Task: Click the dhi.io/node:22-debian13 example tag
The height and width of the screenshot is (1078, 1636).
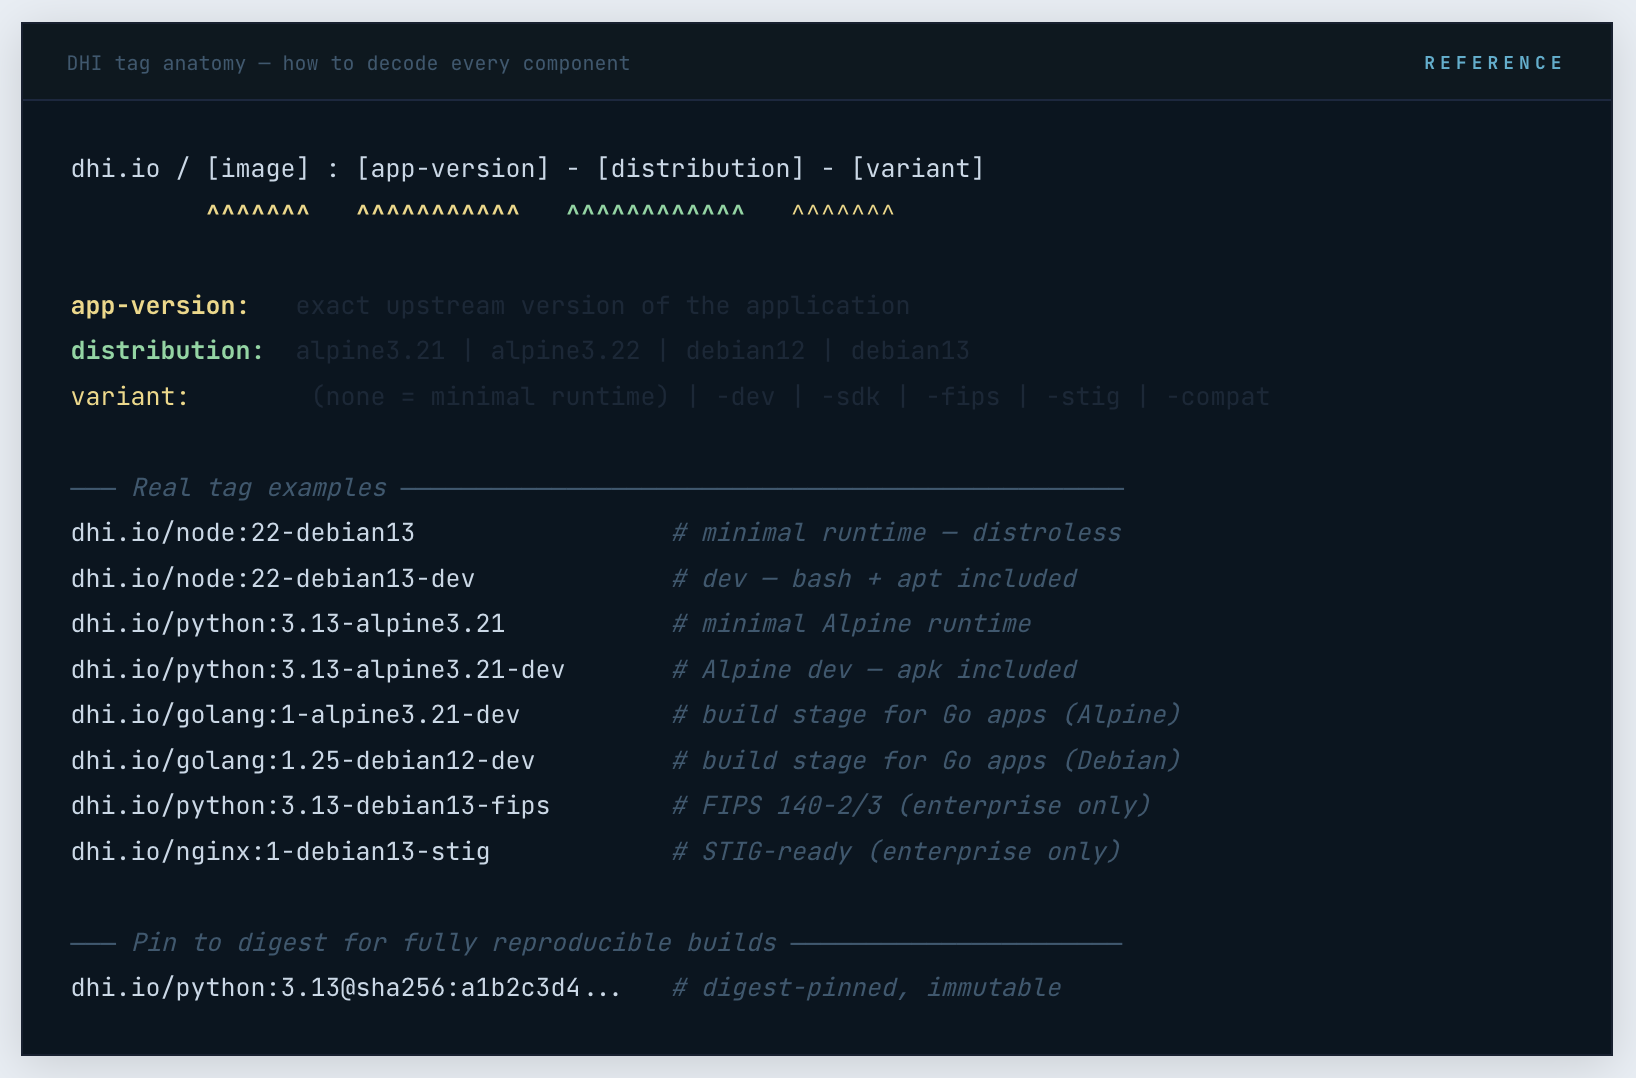Action: pos(243,532)
